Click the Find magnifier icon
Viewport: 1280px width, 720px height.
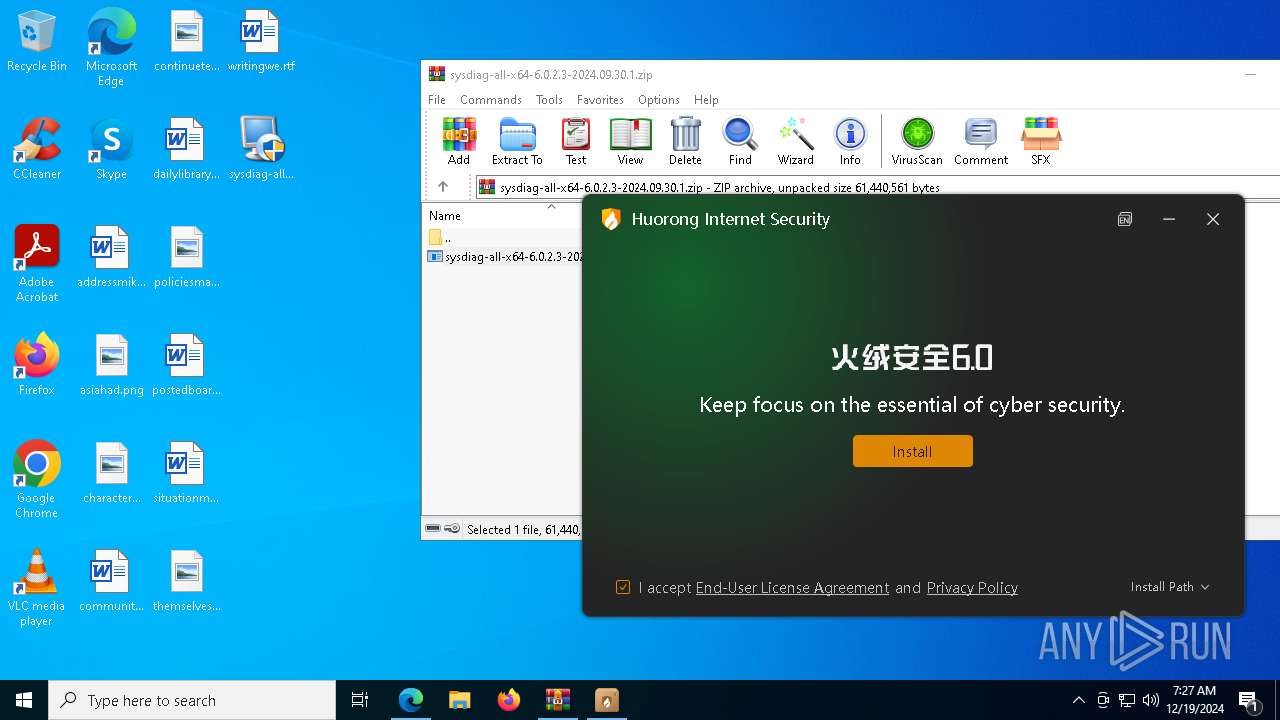pos(740,141)
